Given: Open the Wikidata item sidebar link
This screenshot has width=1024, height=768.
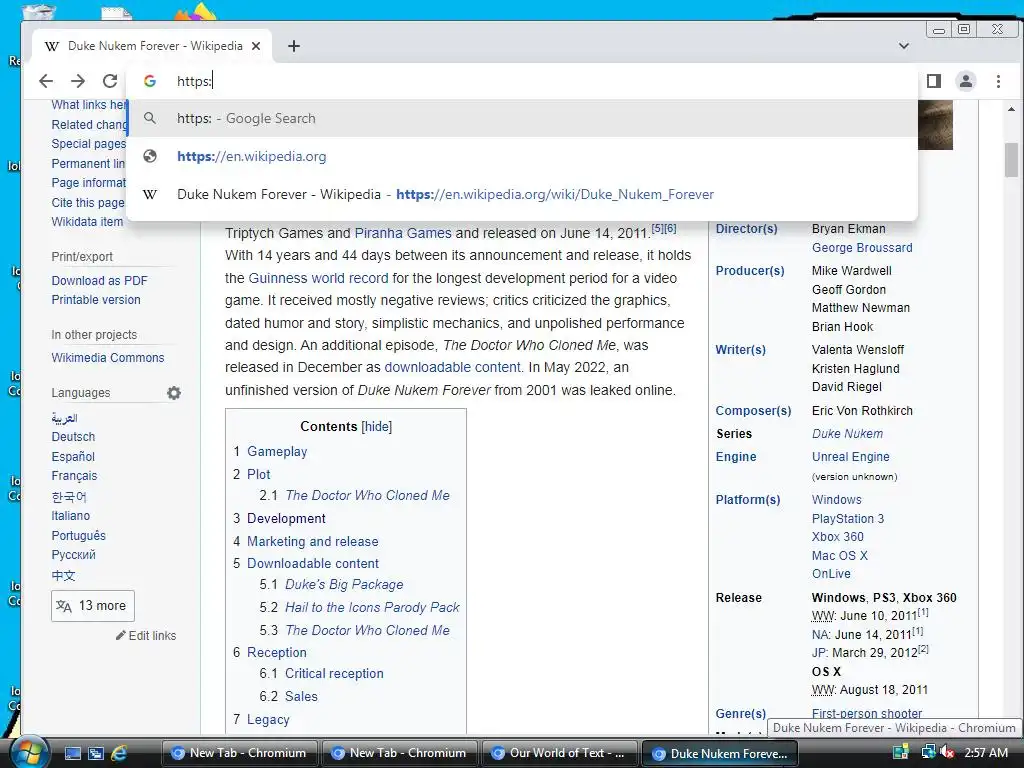Looking at the screenshot, I should point(87,222).
